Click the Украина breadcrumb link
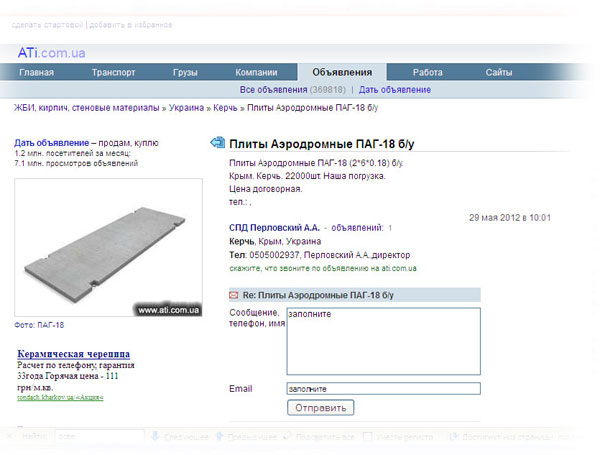Screen dimensions: 600x455 (x=186, y=107)
